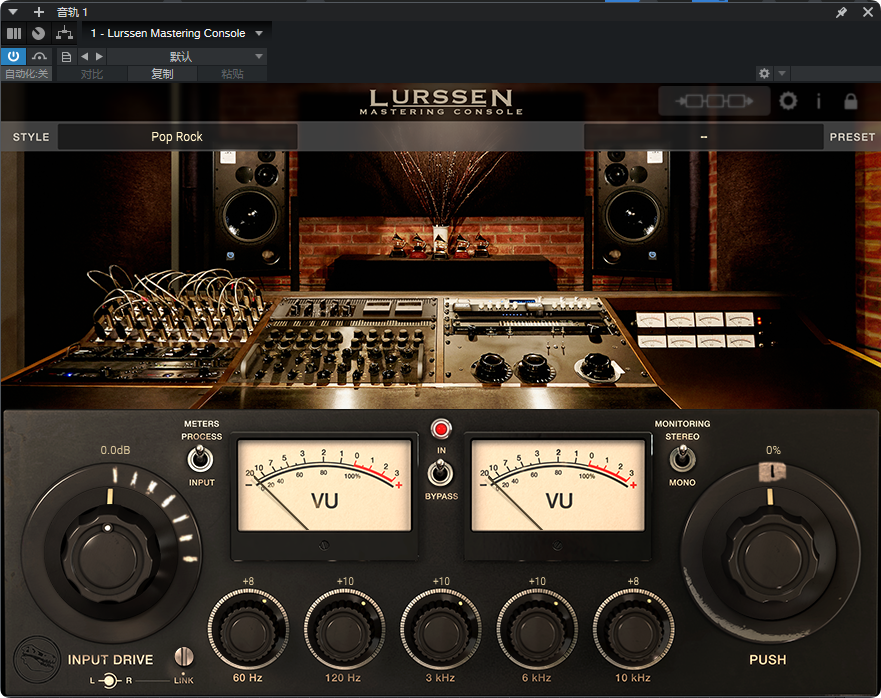The image size is (881, 698).
Task: Click the right VU meter calibration screw
Action: click(557, 545)
